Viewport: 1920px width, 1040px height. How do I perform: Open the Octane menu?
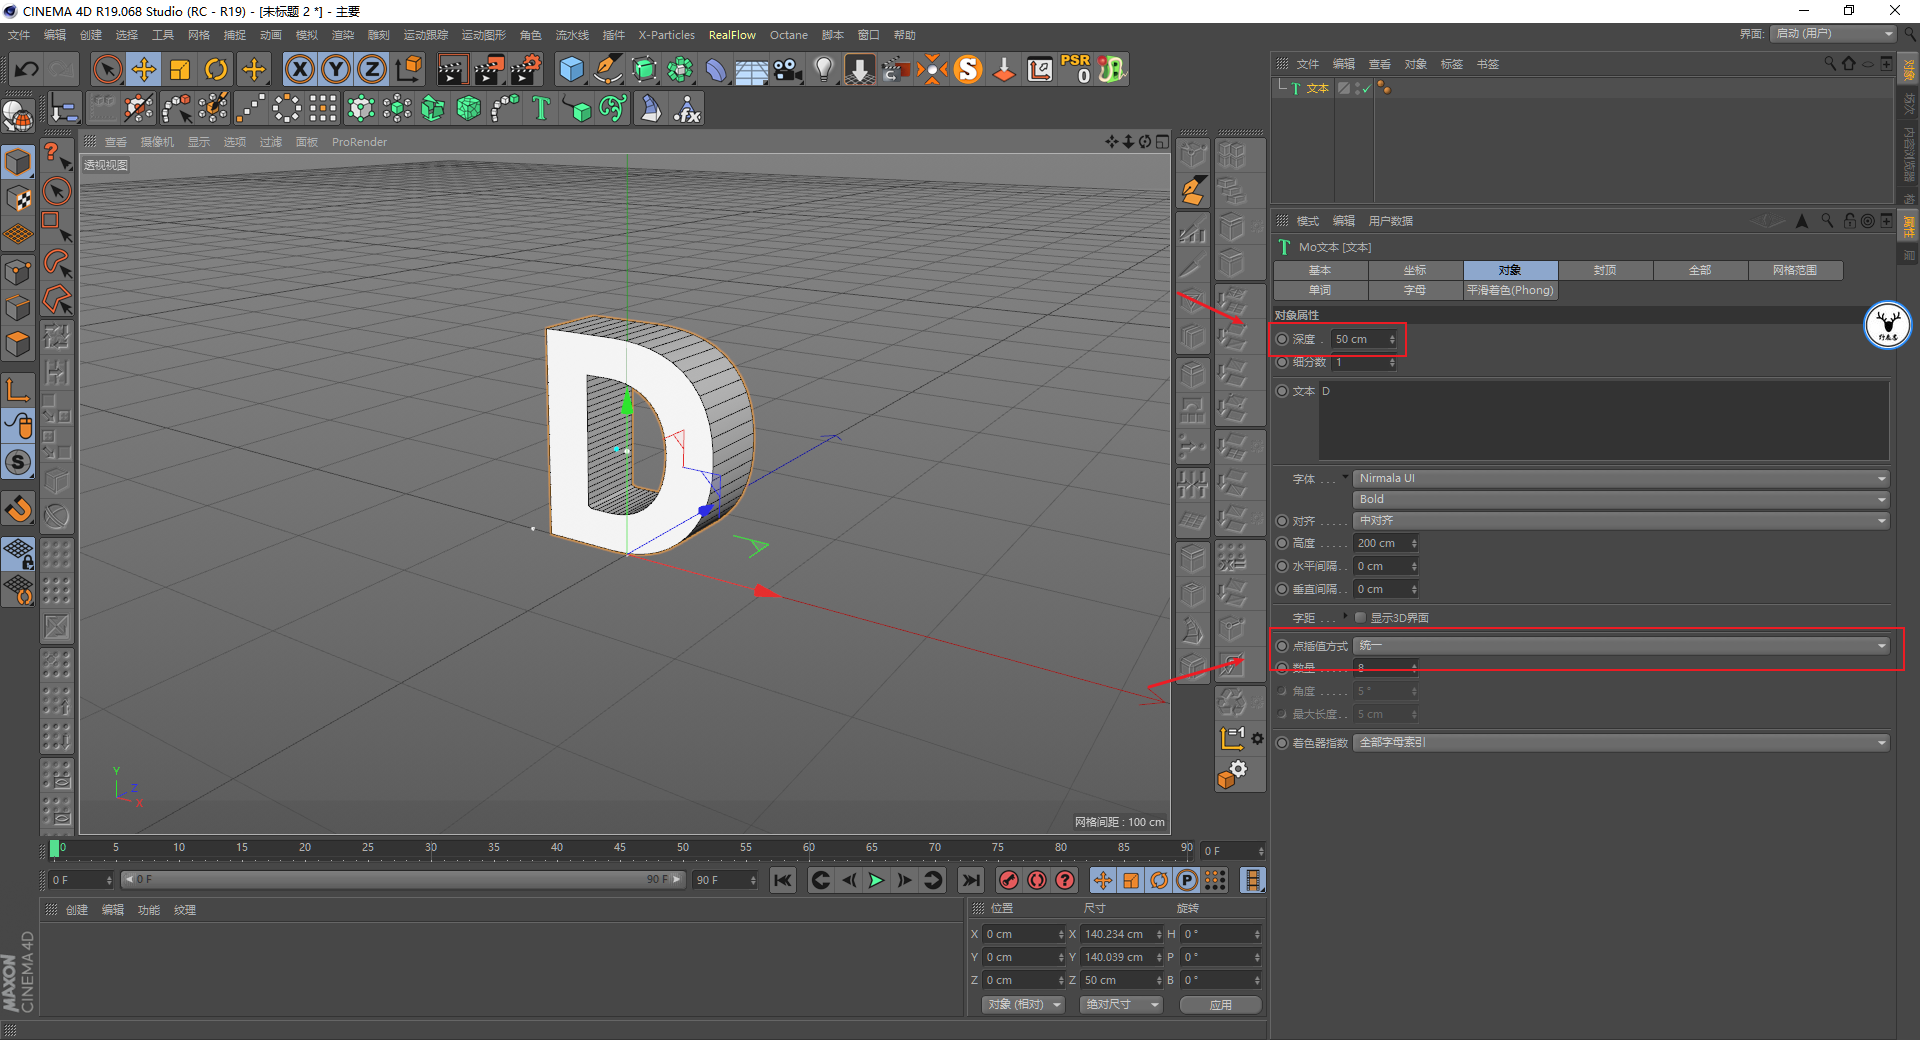[788, 35]
